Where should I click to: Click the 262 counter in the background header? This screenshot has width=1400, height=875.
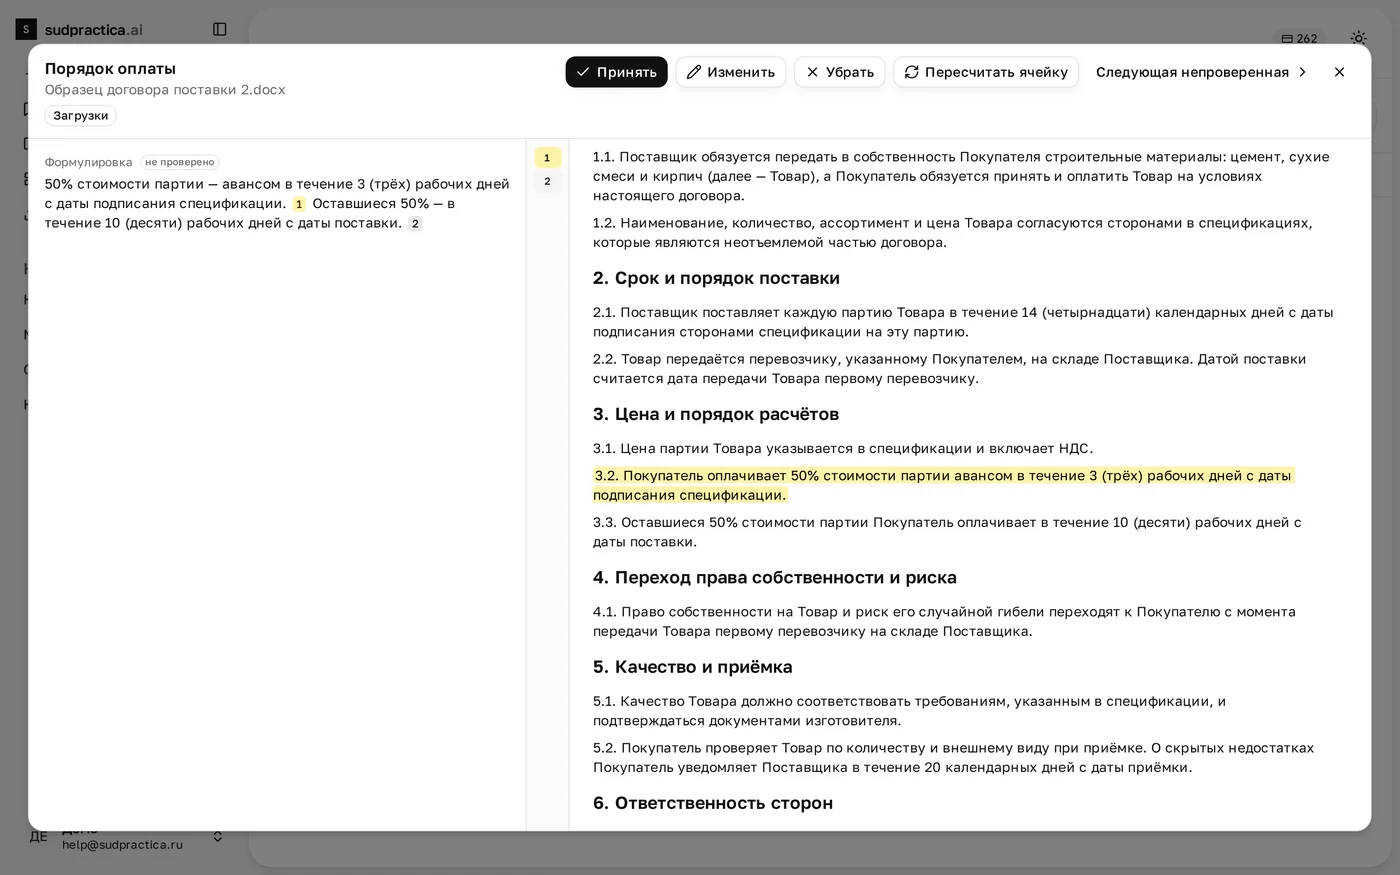(1300, 39)
